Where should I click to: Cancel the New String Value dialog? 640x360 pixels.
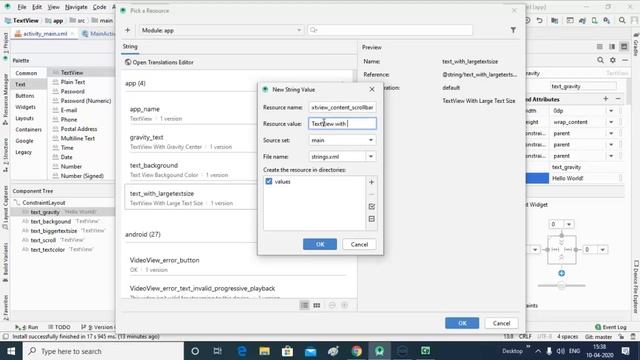359,244
